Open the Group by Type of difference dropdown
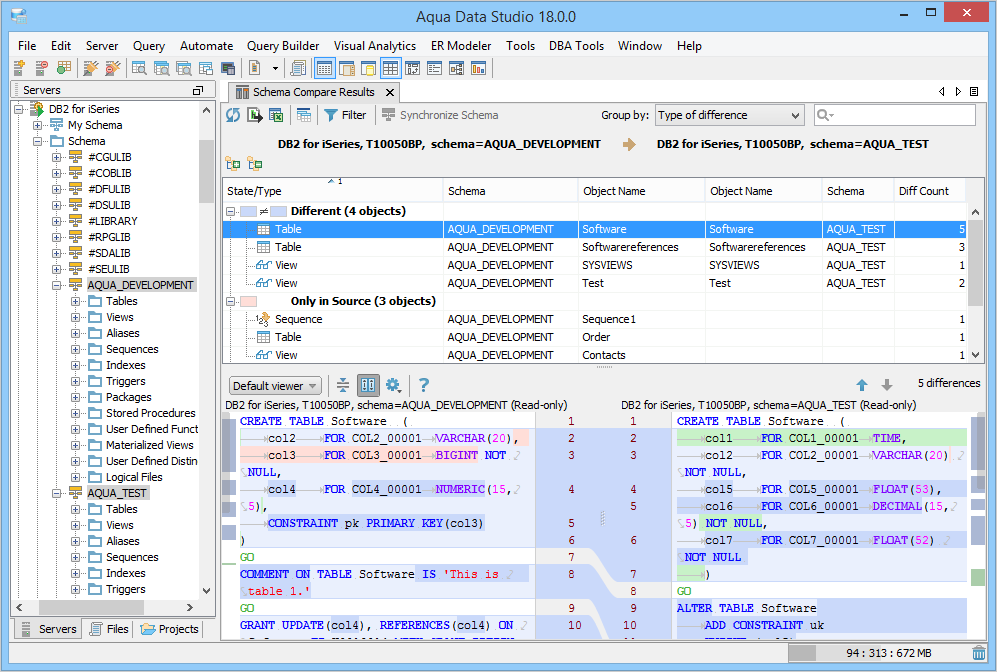The width and height of the screenshot is (997, 672). (x=729, y=115)
